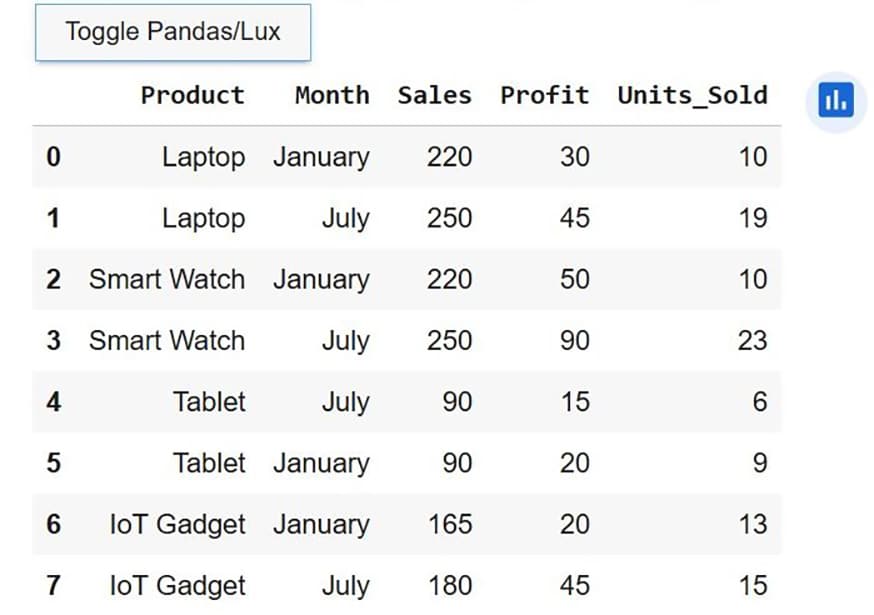Click the Sales value 165

pyautogui.click(x=449, y=524)
